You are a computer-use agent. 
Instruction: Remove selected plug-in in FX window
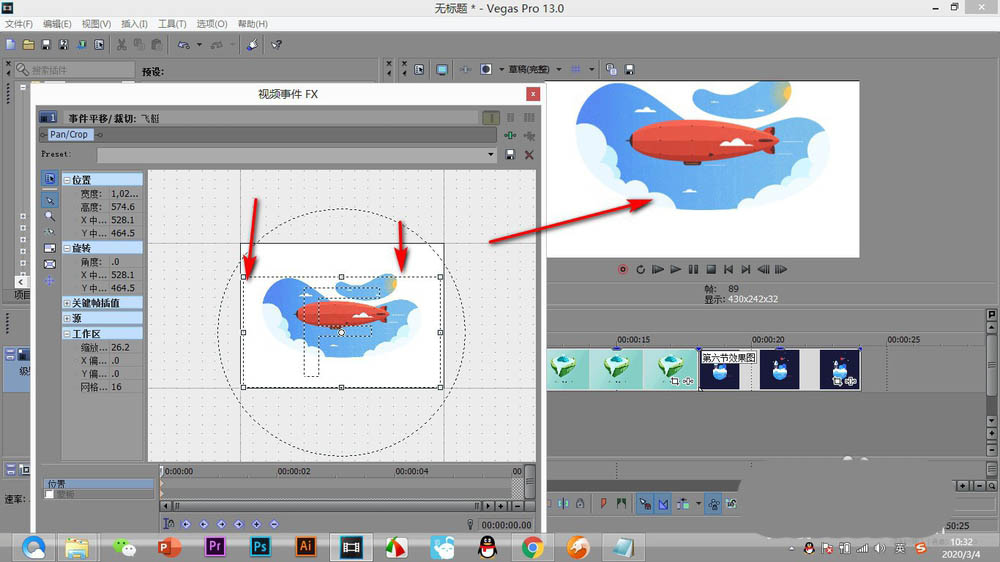pyautogui.click(x=529, y=135)
